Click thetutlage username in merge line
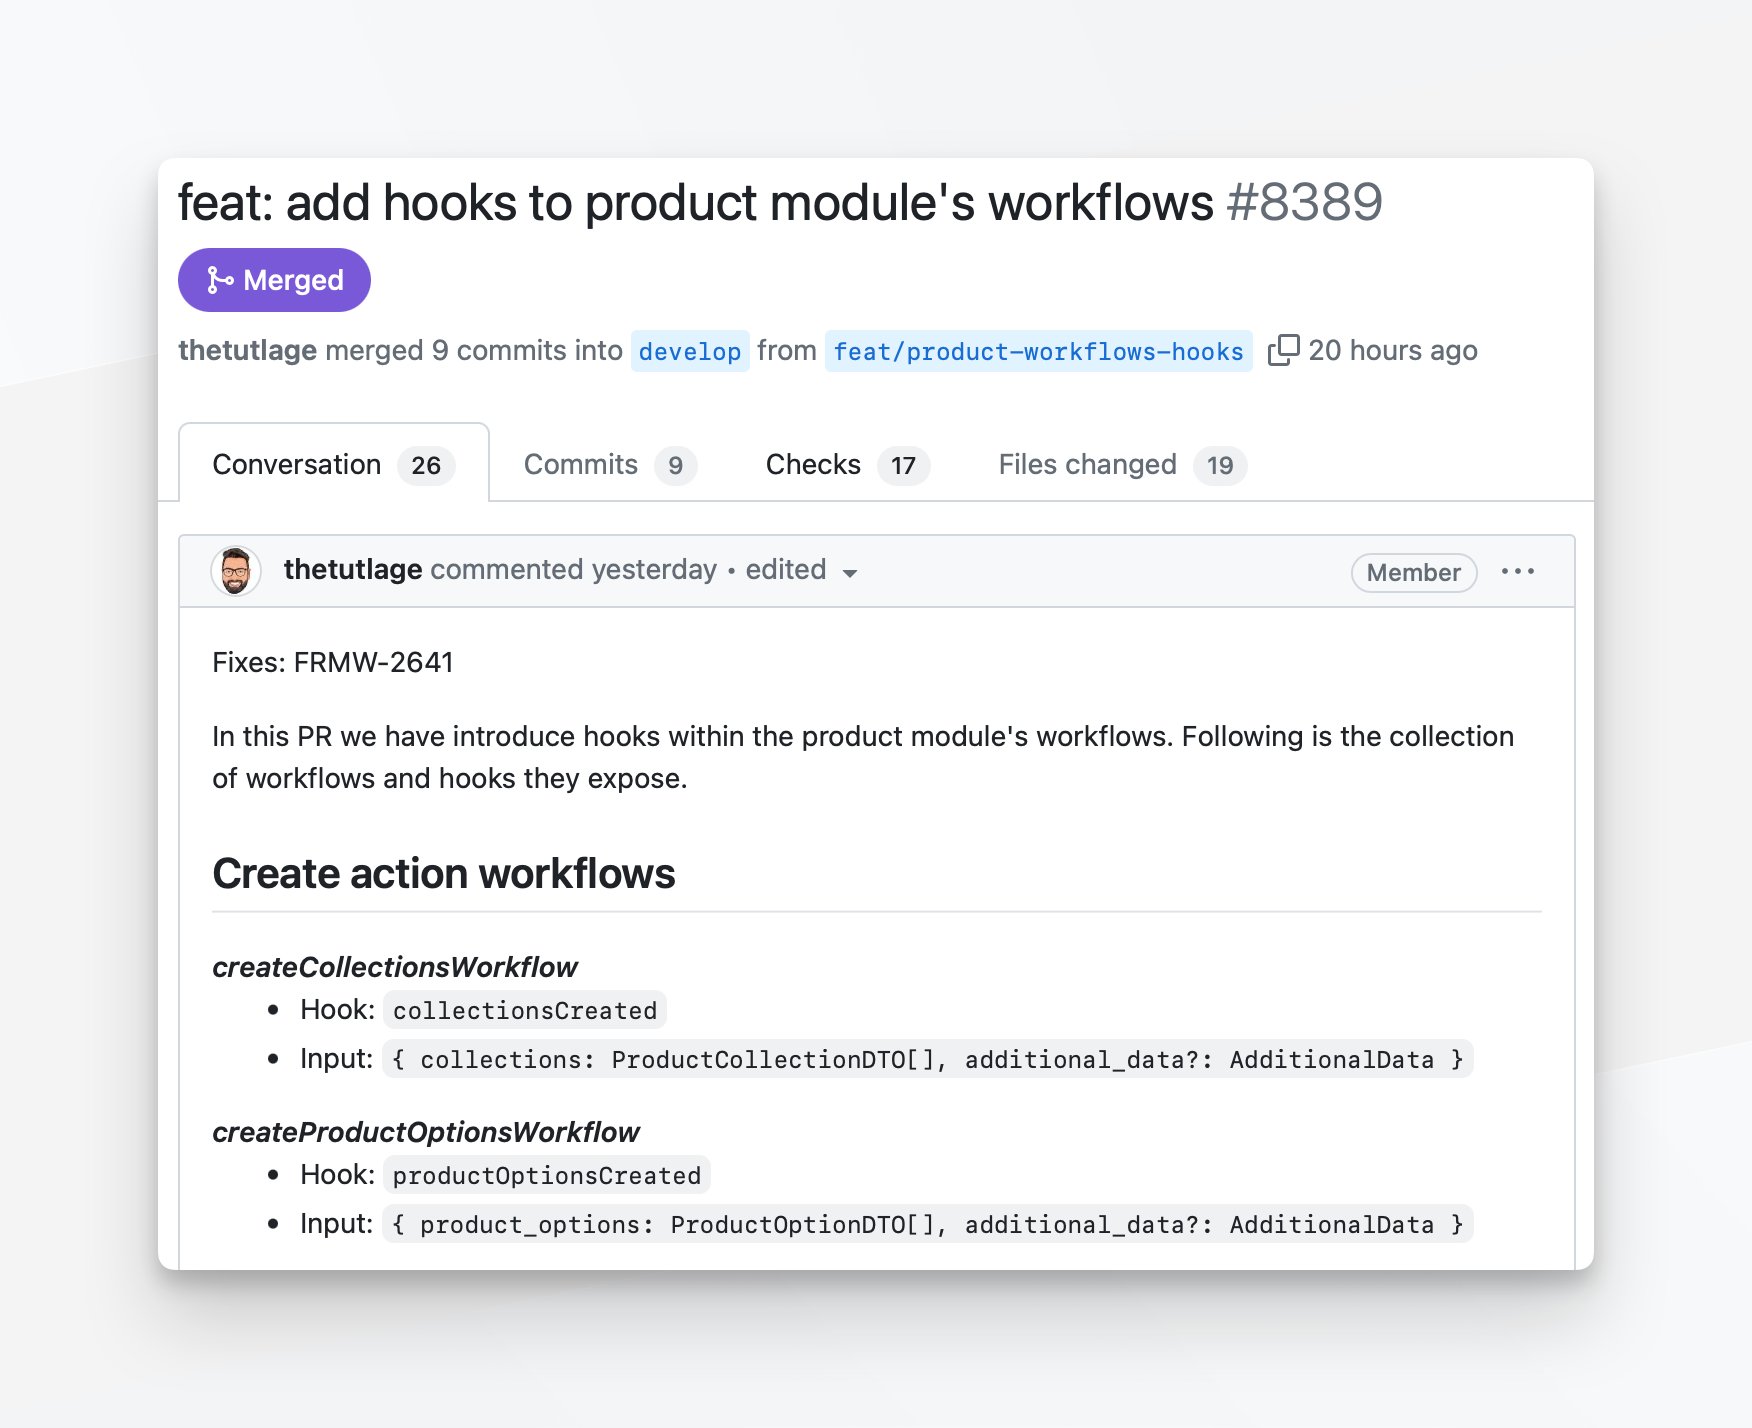The height and width of the screenshot is (1428, 1752). [248, 350]
